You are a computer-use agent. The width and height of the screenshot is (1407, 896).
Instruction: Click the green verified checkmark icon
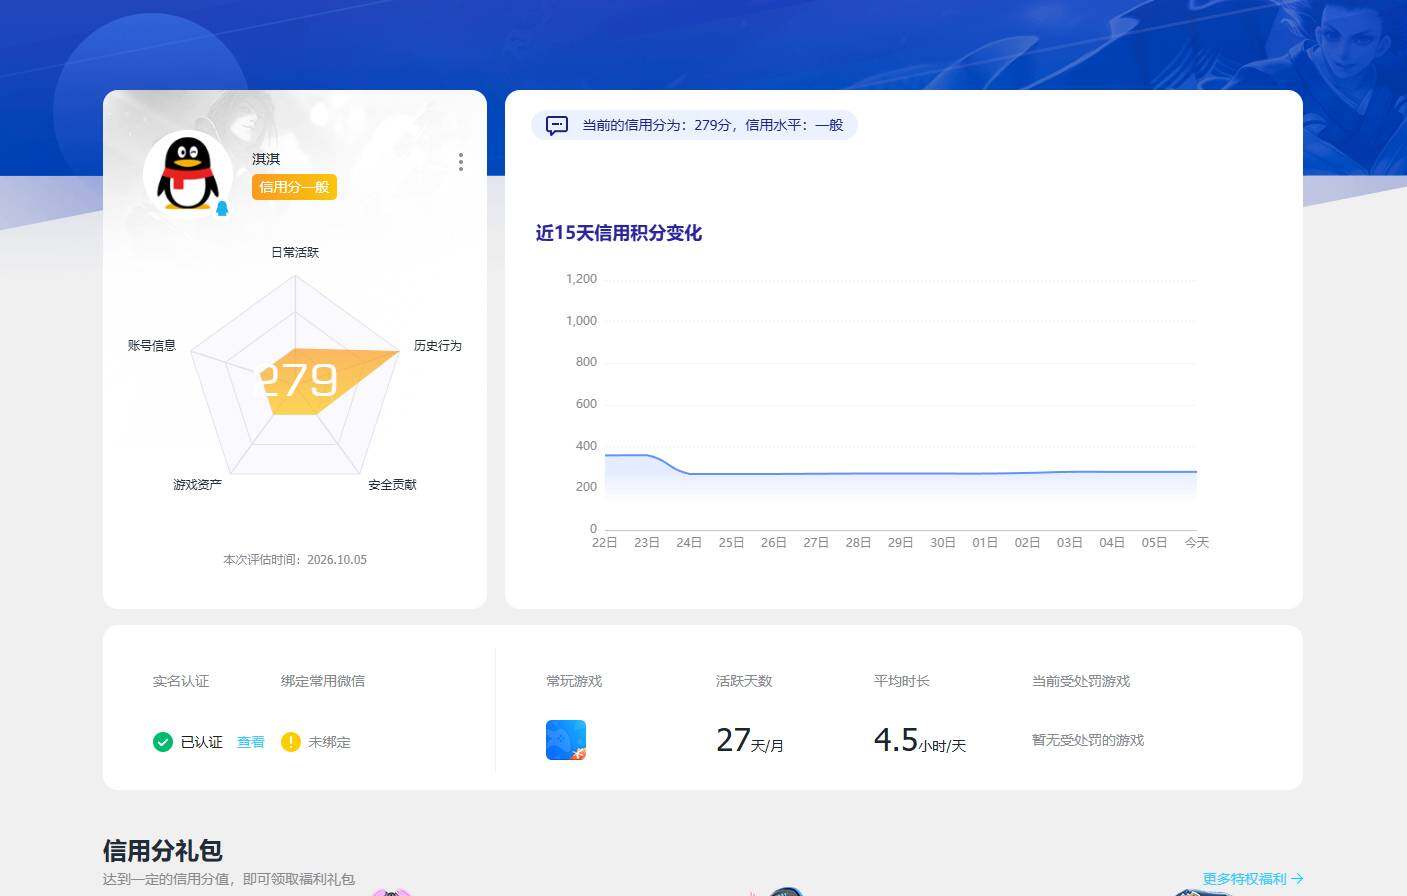[163, 742]
